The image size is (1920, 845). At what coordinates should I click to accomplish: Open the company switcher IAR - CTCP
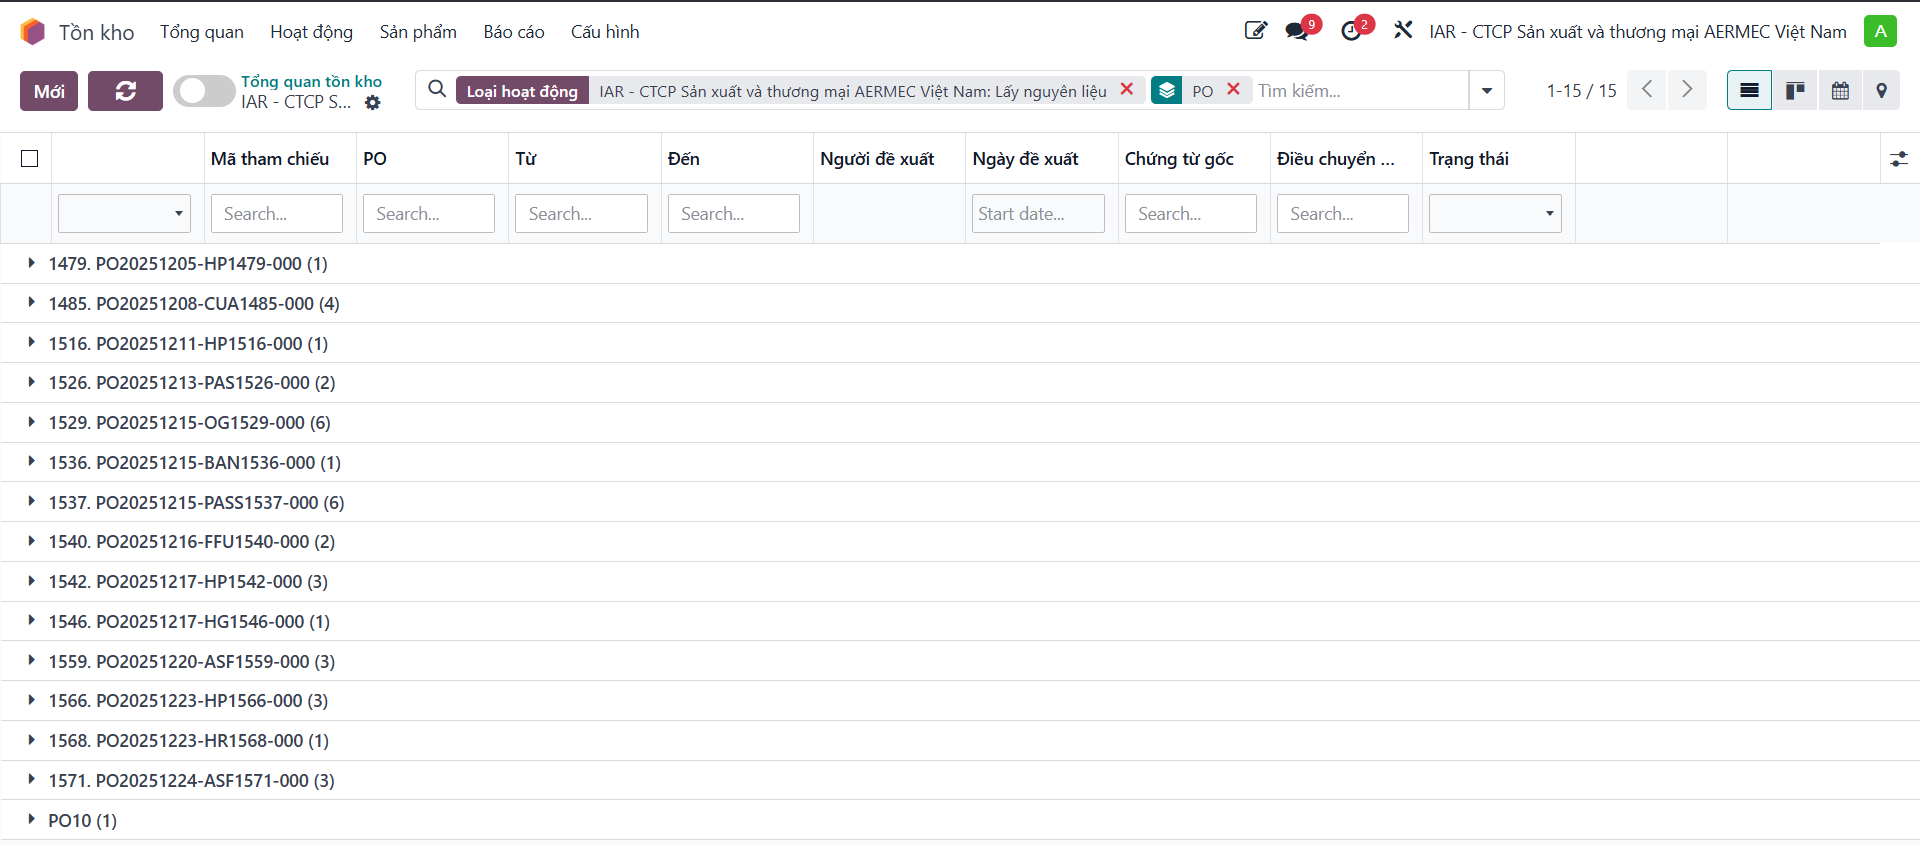(1638, 32)
